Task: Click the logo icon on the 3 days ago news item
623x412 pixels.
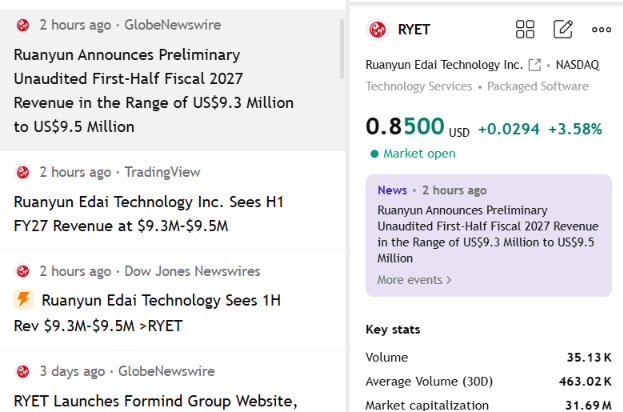Action: click(23, 371)
